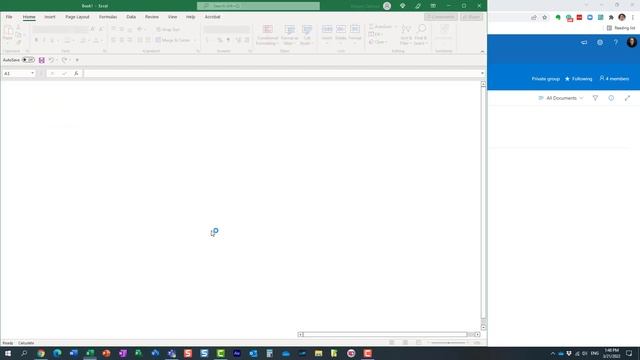
Task: Switch to the Data ribbon tab
Action: [x=131, y=17]
